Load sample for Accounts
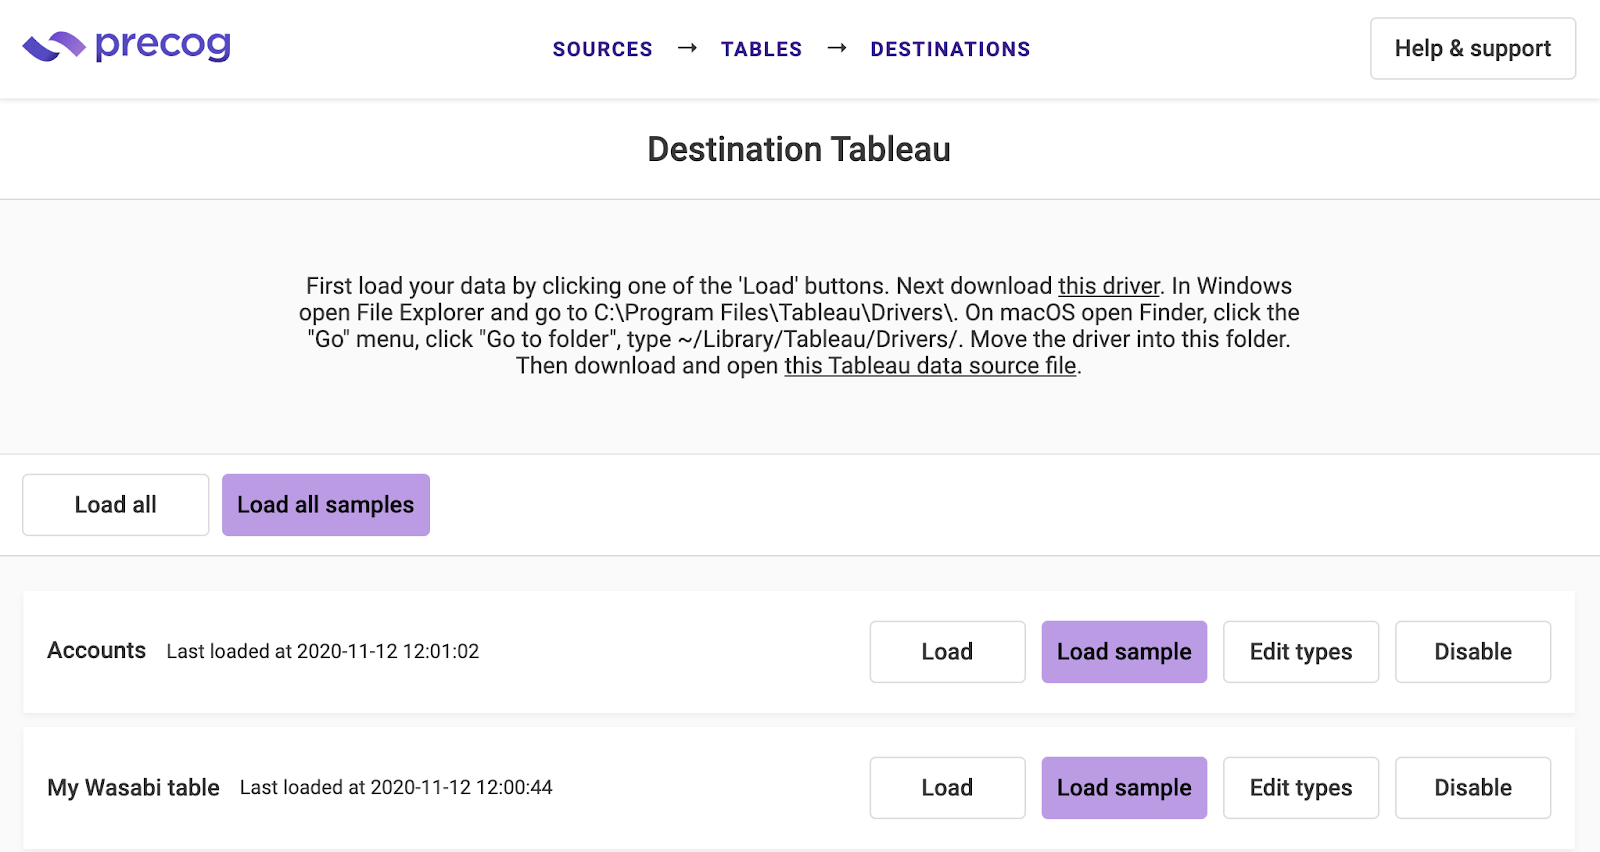This screenshot has height=852, width=1600. point(1124,652)
